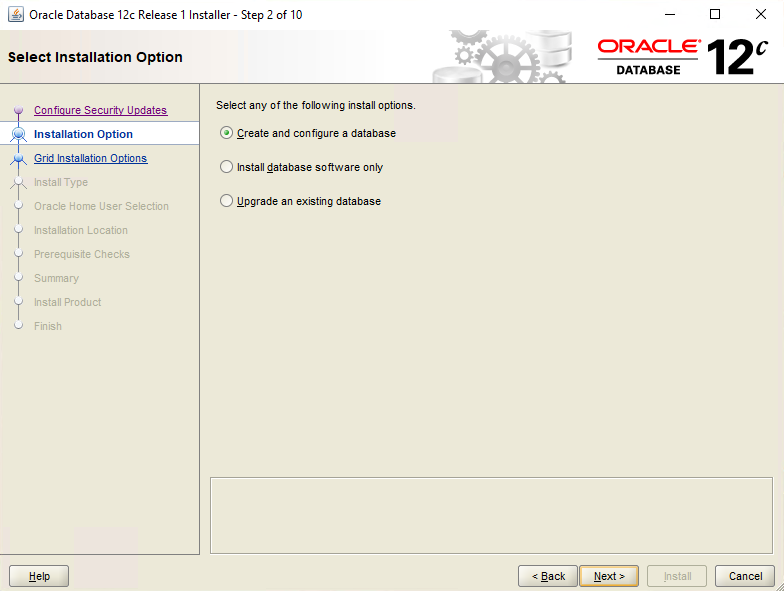This screenshot has height=591, width=784.
Task: Click the Installation Option step
Action: [x=84, y=134]
